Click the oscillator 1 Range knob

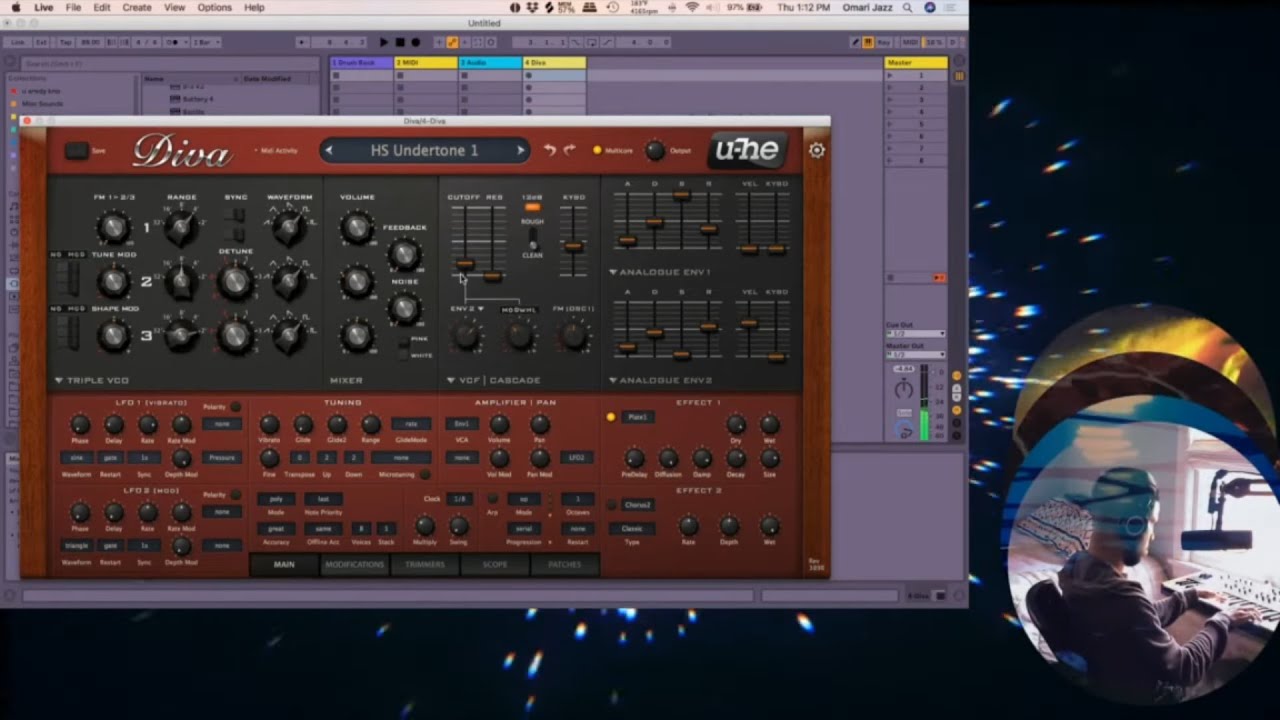tap(181, 228)
